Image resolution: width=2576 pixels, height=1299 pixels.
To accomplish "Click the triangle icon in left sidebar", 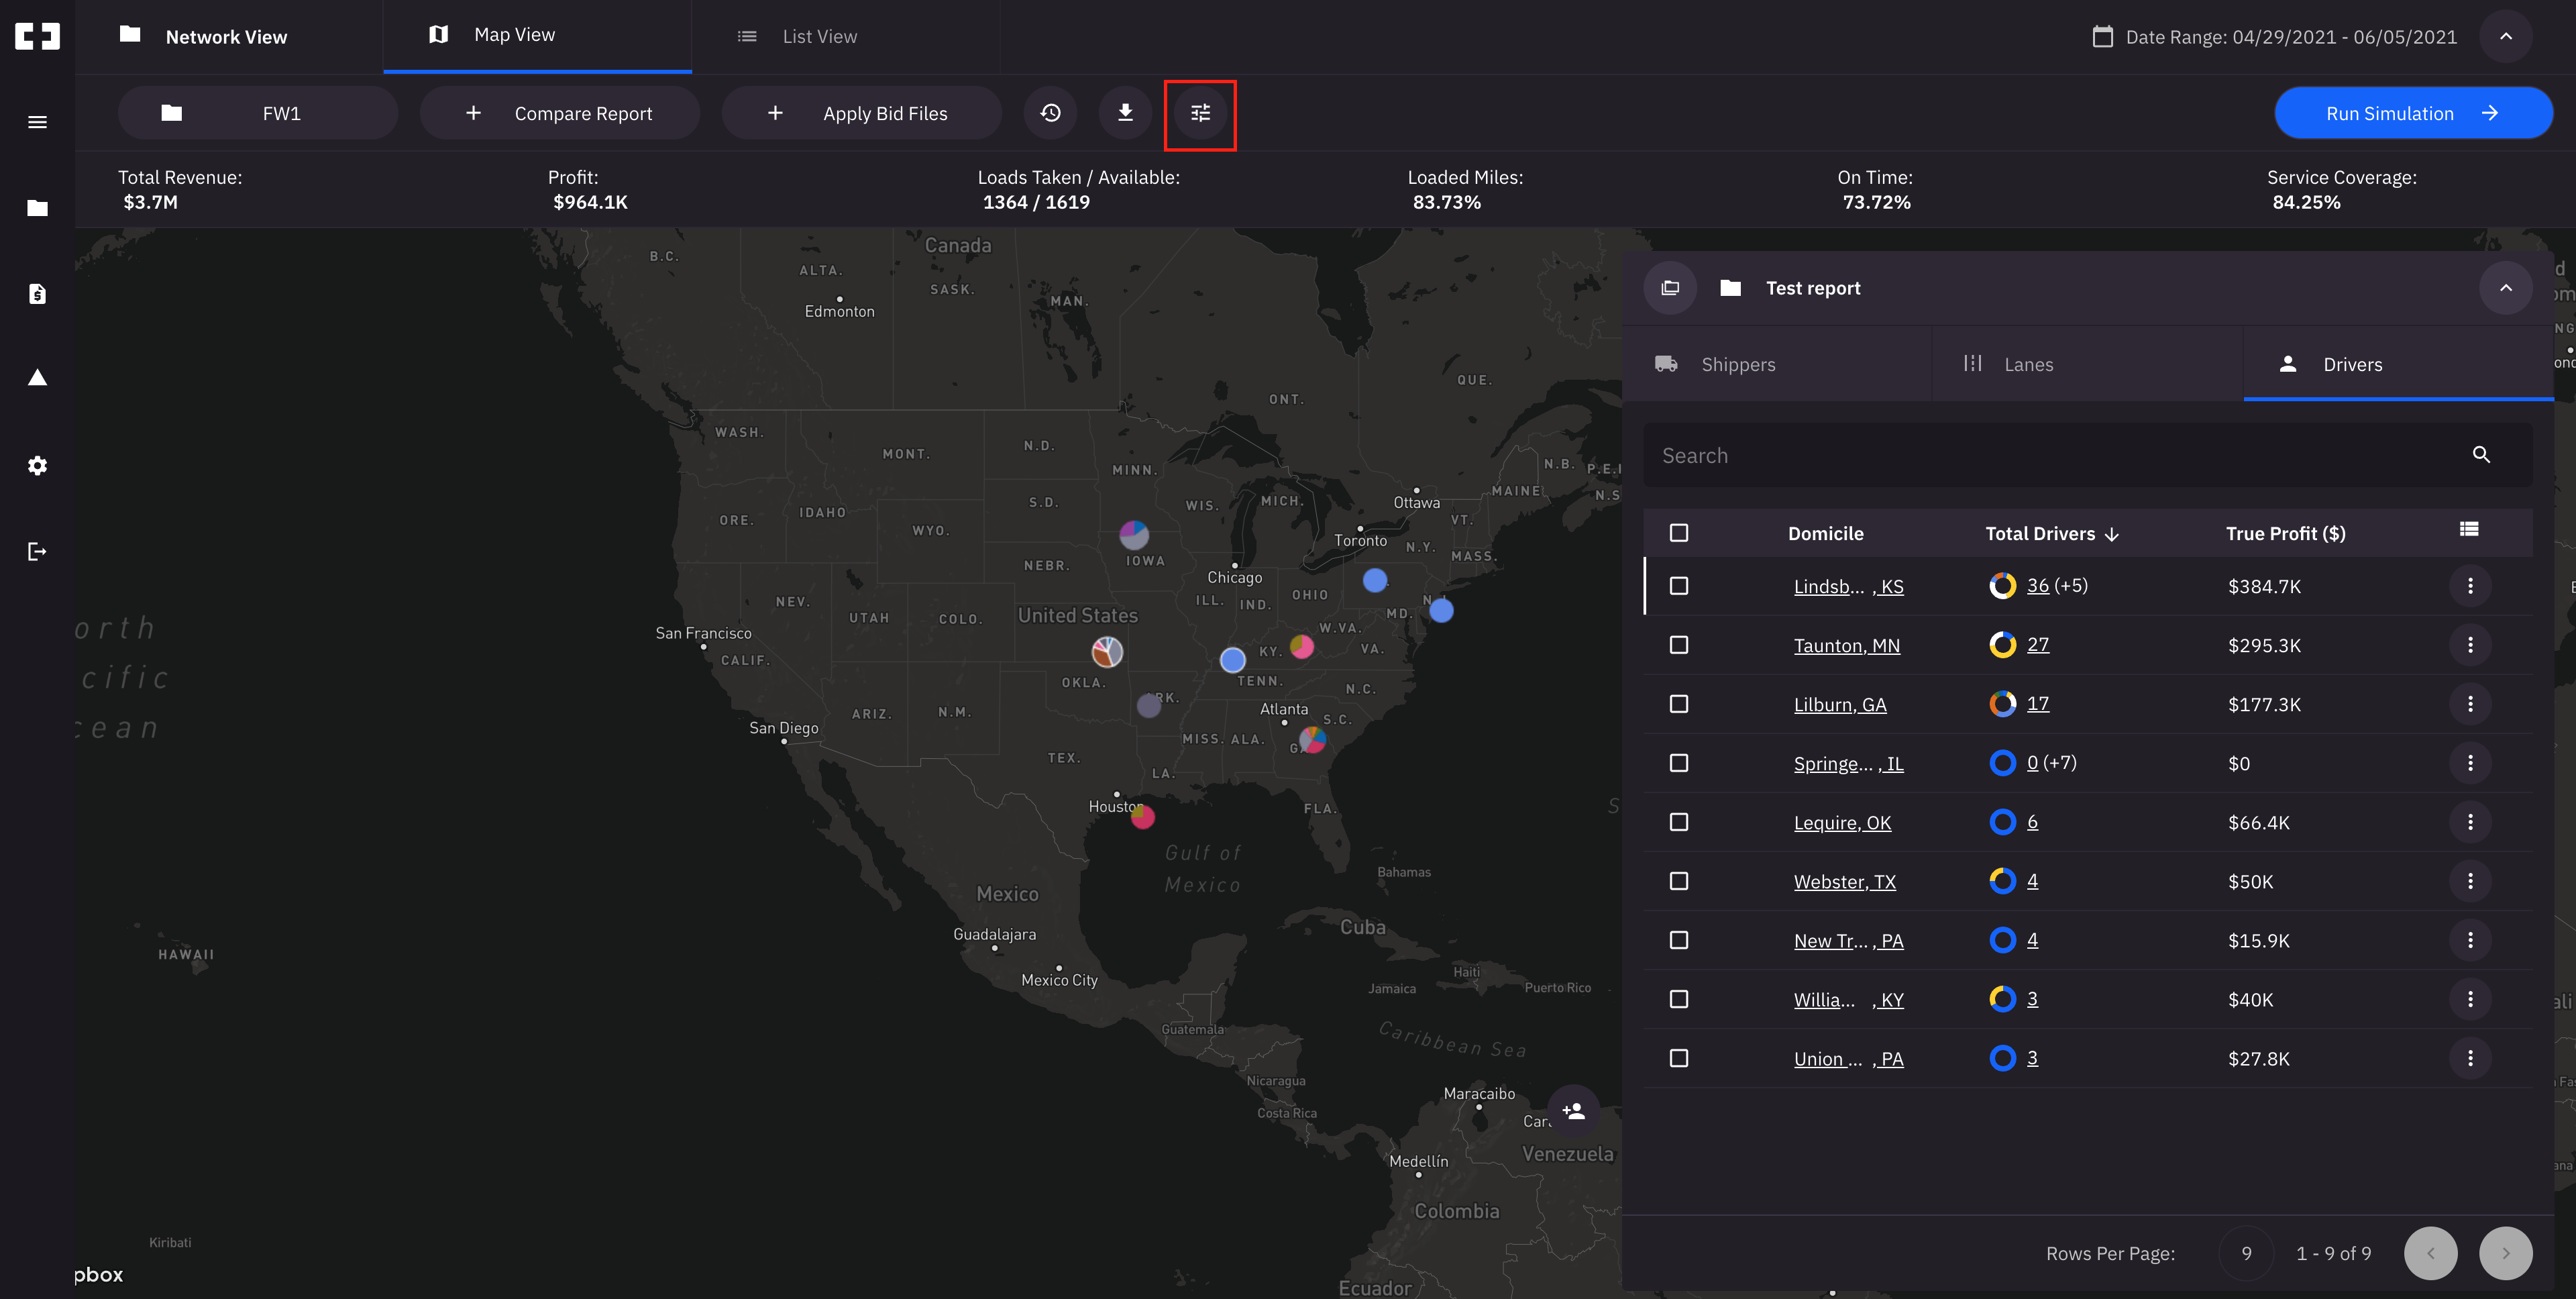I will 37,378.
